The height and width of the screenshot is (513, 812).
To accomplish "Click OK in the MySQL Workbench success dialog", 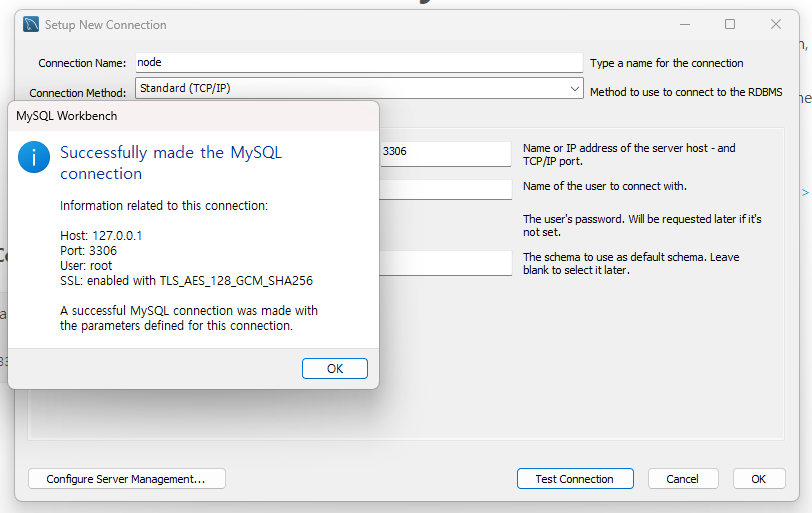I will coord(335,369).
